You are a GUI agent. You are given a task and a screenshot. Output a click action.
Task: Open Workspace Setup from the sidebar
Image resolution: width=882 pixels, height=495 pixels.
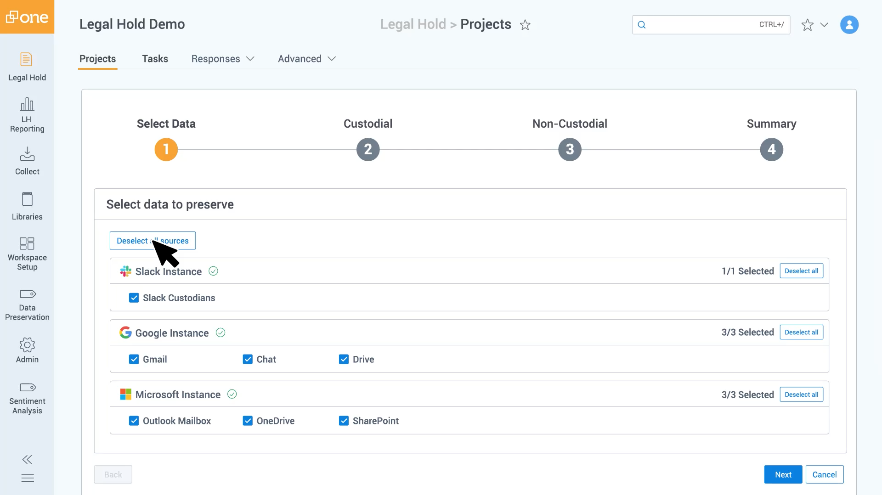click(x=27, y=253)
